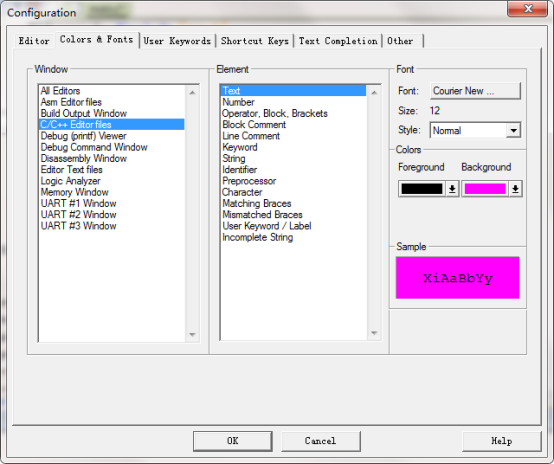554x464 pixels.
Task: Select All Editors in Window list
Action: click(x=112, y=91)
